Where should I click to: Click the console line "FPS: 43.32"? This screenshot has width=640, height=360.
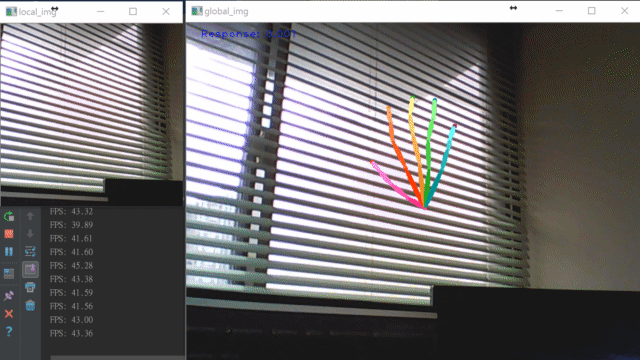(x=71, y=211)
